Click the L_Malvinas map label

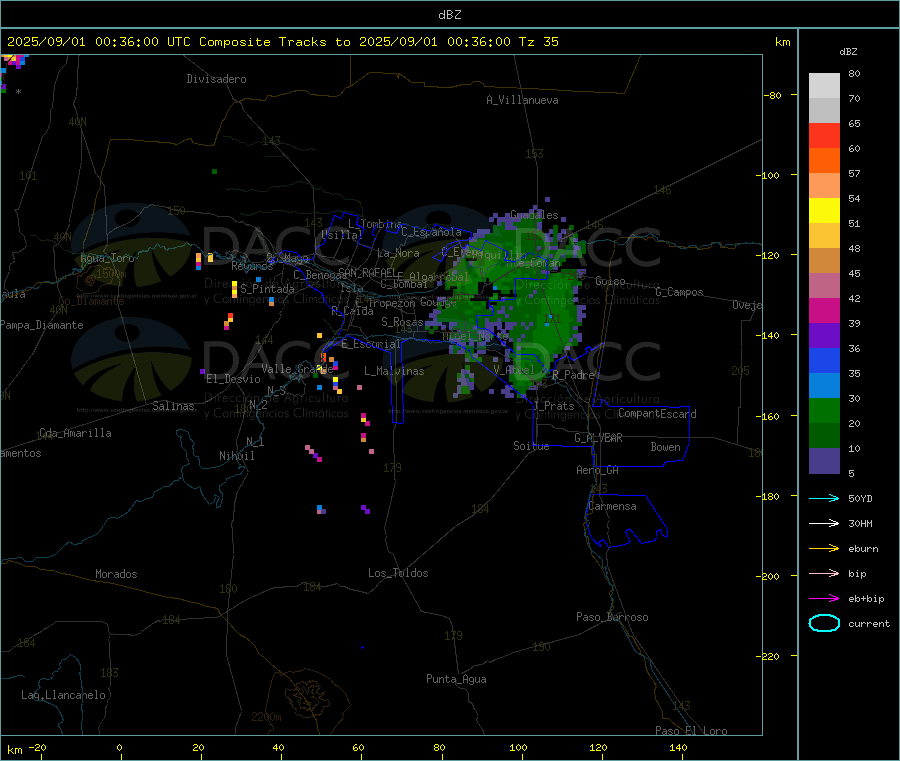394,371
